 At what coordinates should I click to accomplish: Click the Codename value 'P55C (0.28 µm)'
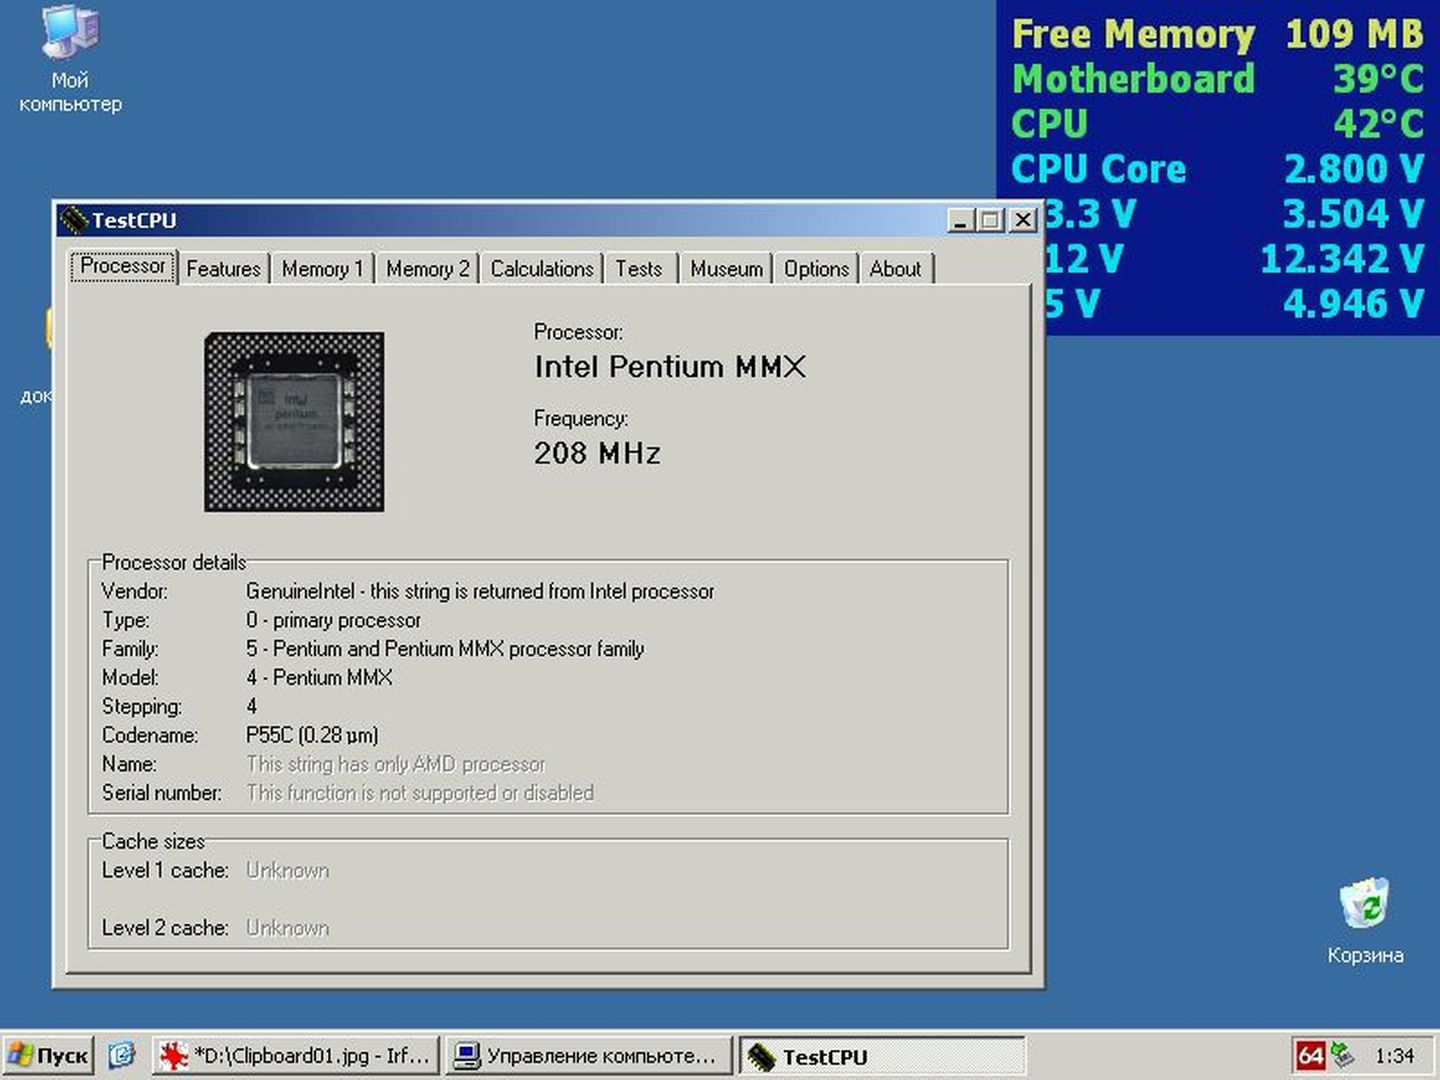click(312, 735)
